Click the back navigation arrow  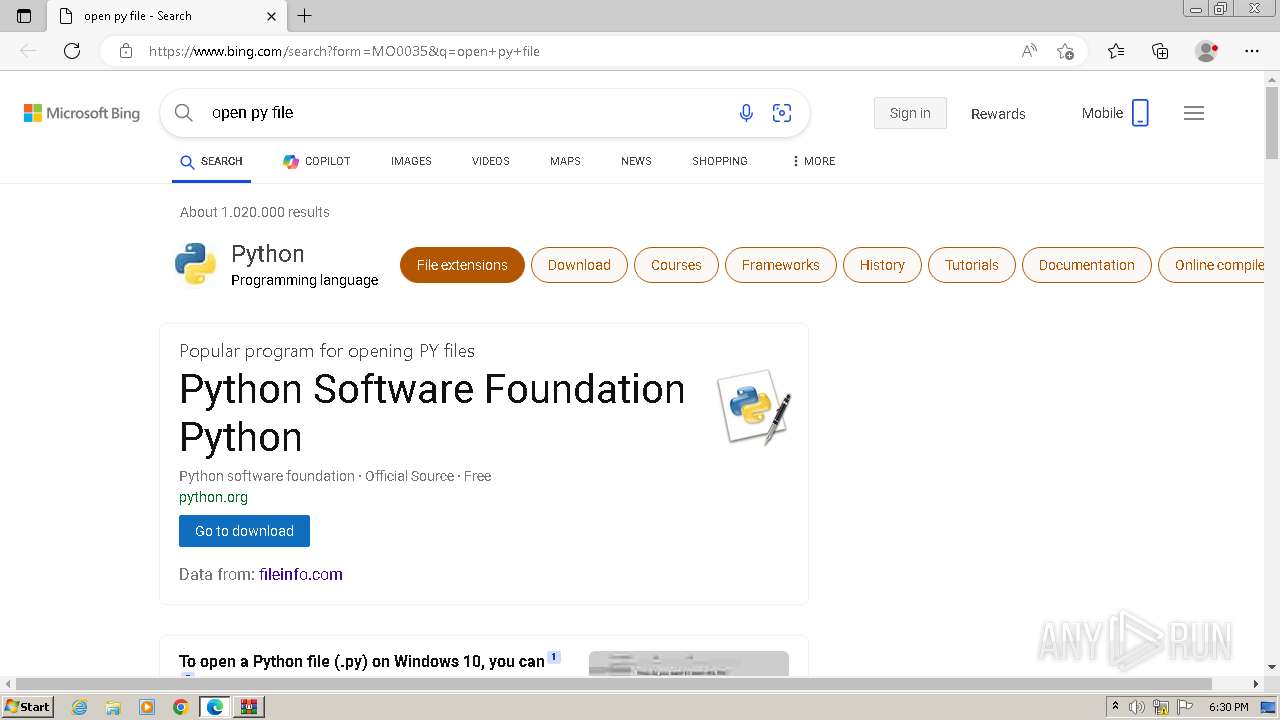coord(28,51)
